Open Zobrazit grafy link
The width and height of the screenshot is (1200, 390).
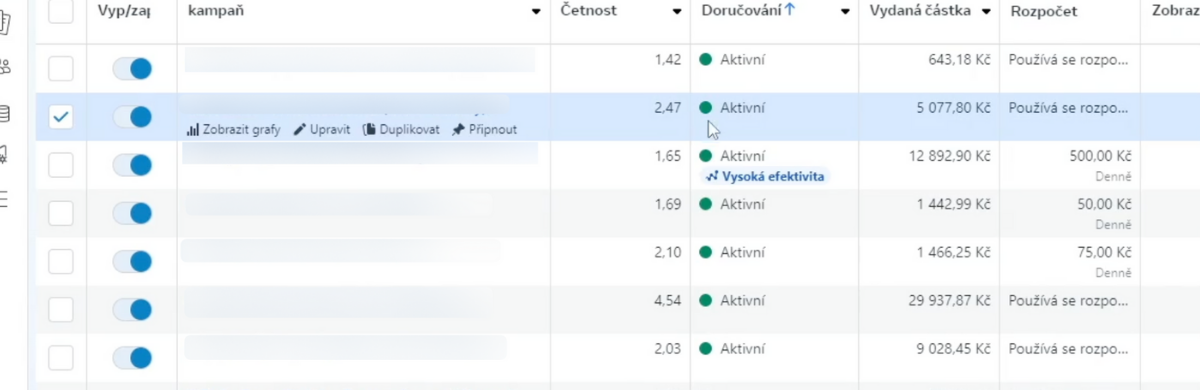click(241, 130)
